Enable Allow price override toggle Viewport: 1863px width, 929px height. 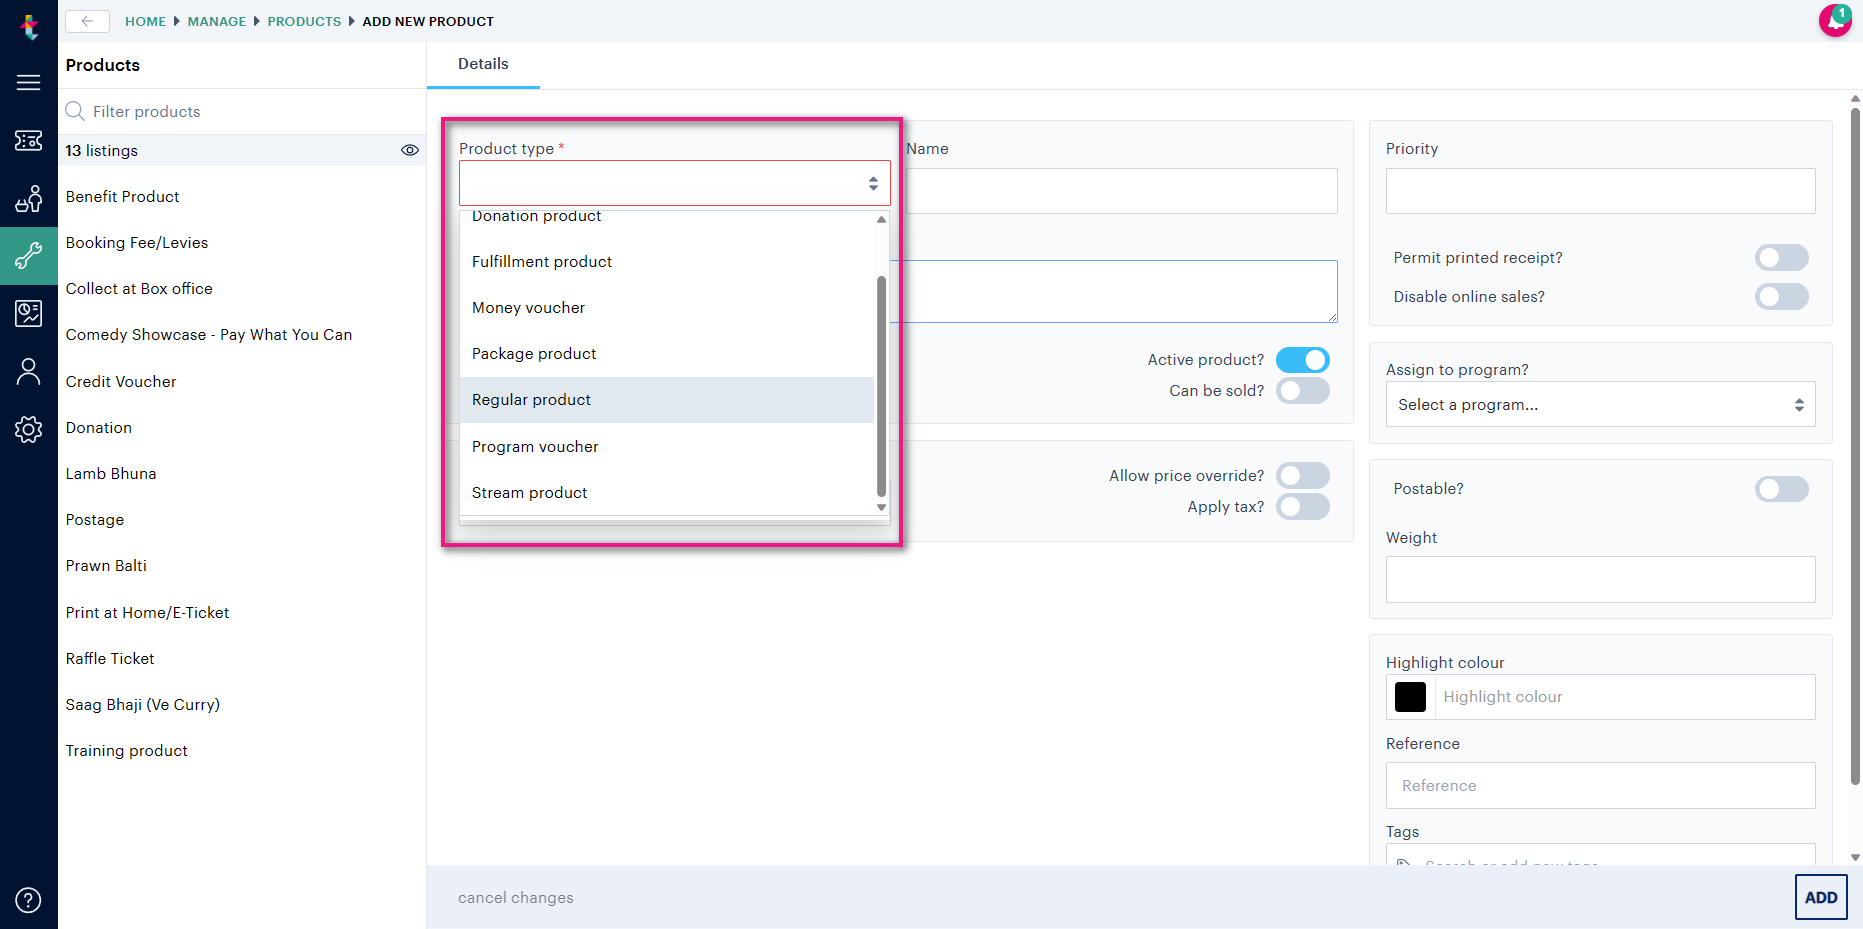(x=1302, y=476)
